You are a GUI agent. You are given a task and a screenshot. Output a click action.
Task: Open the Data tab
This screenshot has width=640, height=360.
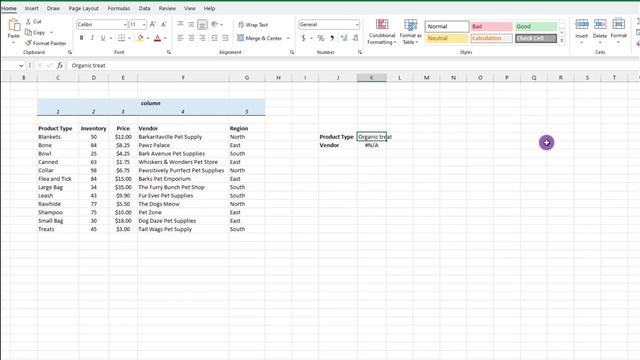144,8
